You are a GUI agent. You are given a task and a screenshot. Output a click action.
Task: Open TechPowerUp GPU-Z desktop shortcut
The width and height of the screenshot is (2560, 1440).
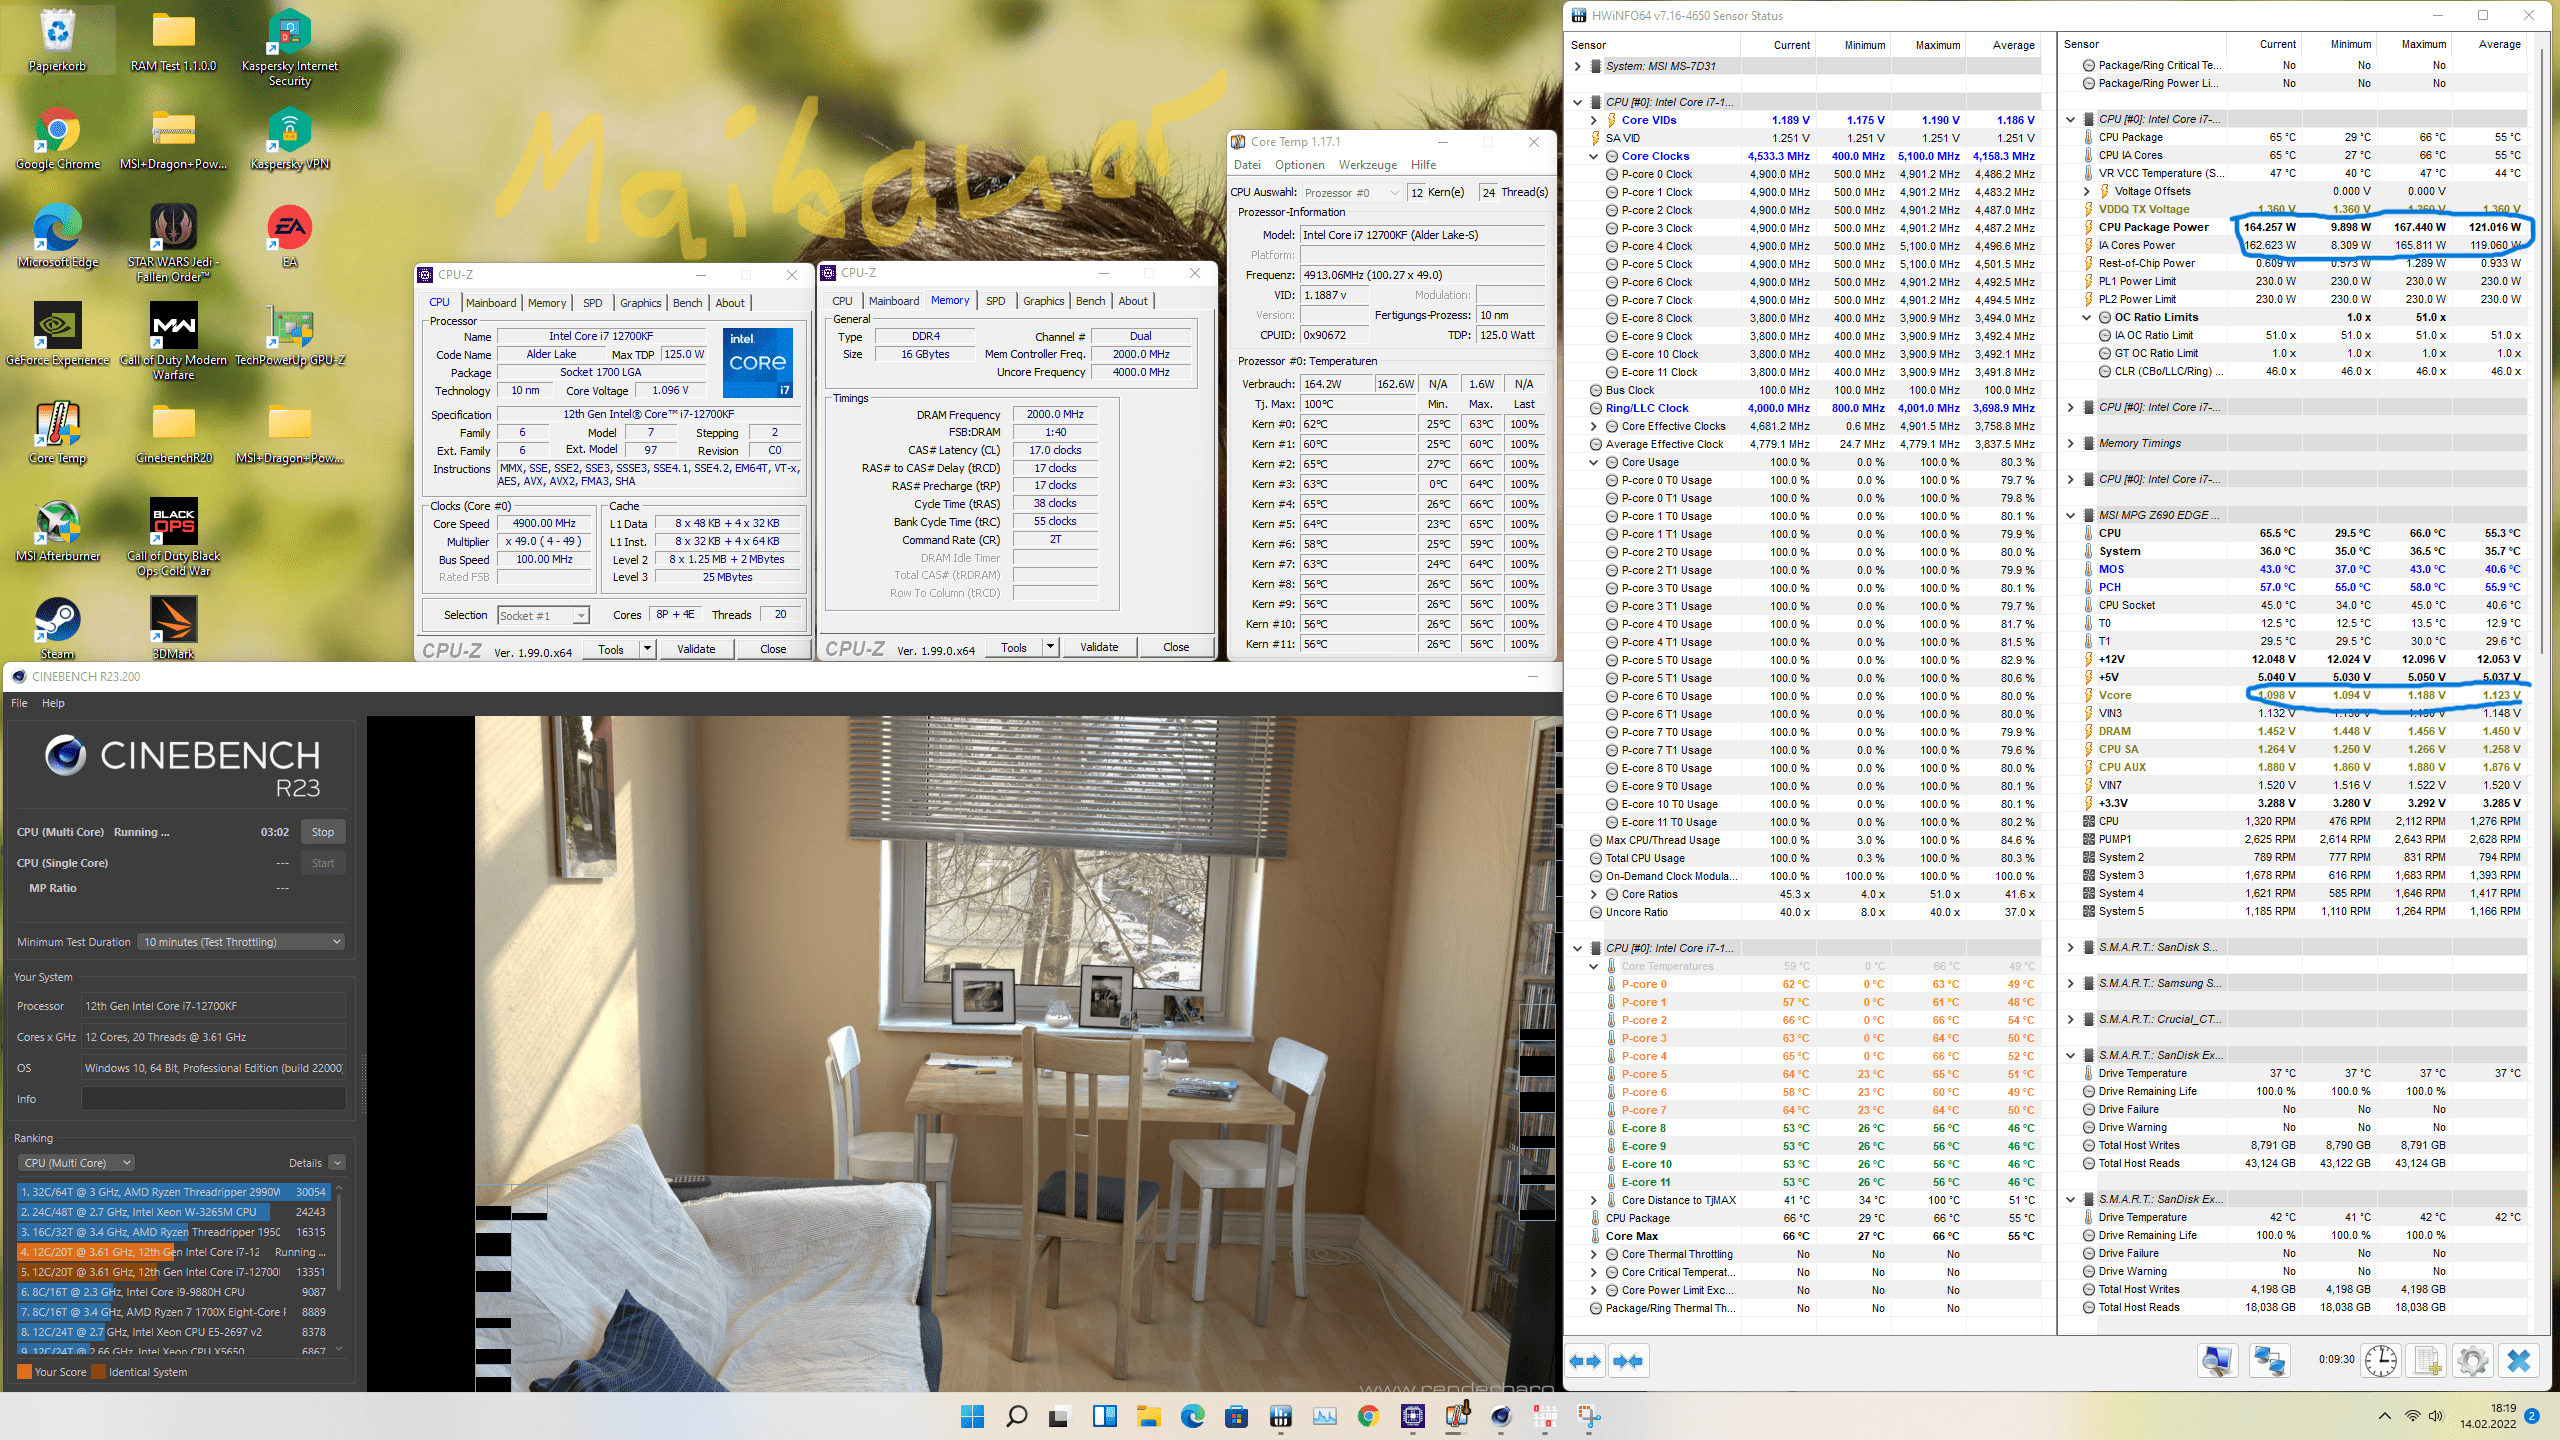[290, 334]
